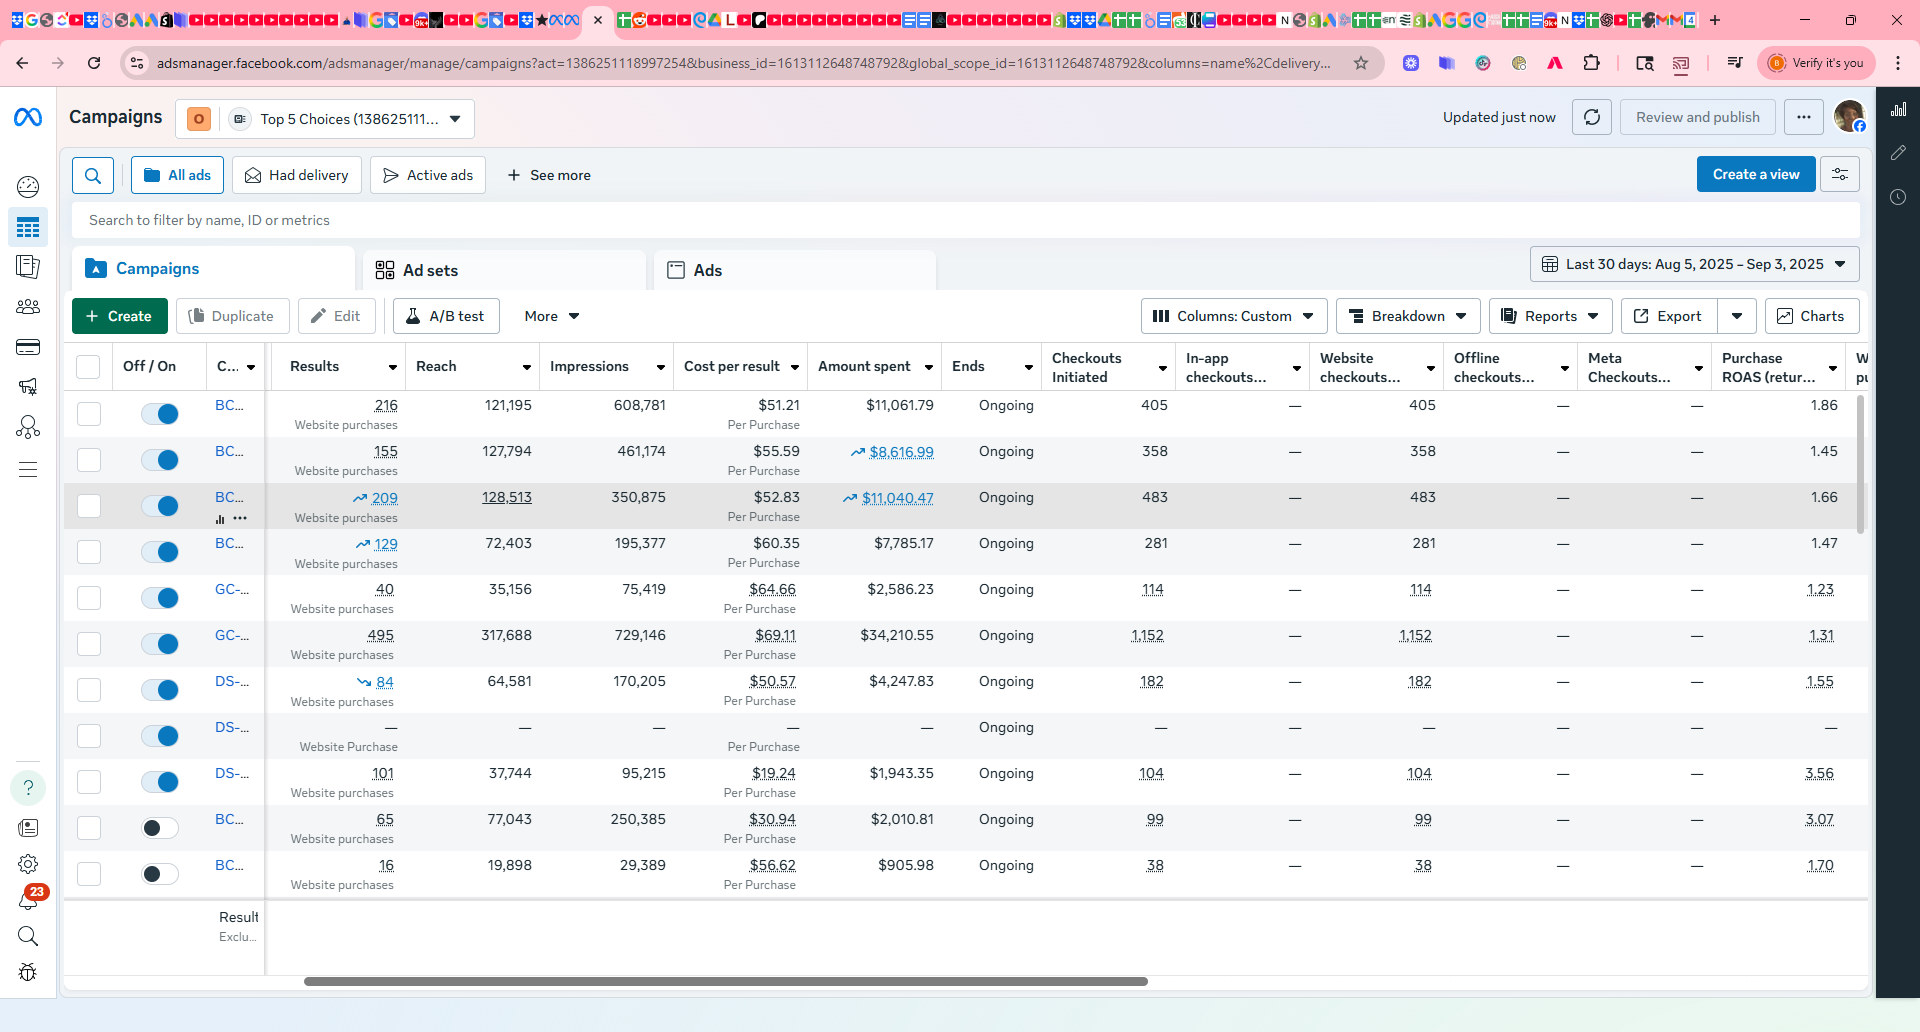Screen dimensions: 1920x1032
Task: Turn off the first campaign's toggle
Action: tap(160, 414)
